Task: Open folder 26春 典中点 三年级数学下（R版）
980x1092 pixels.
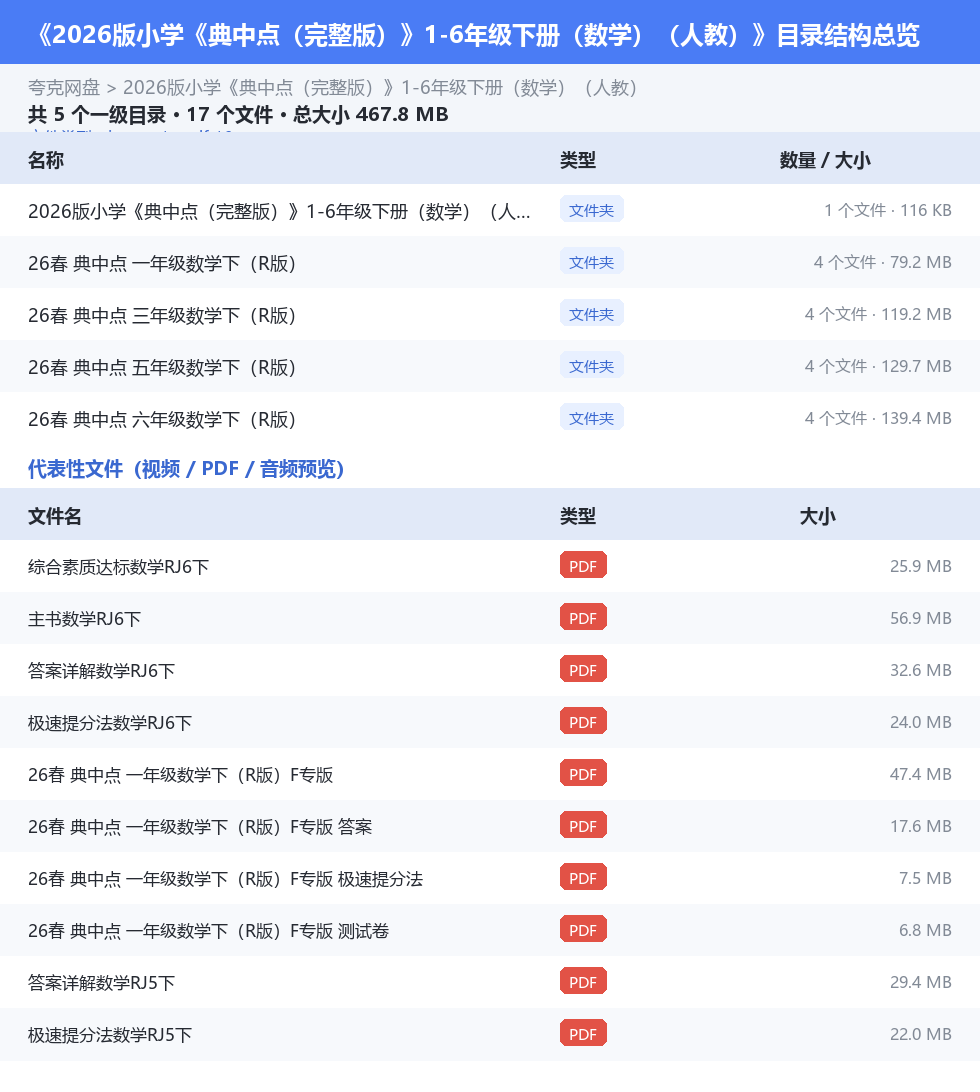Action: point(162,315)
